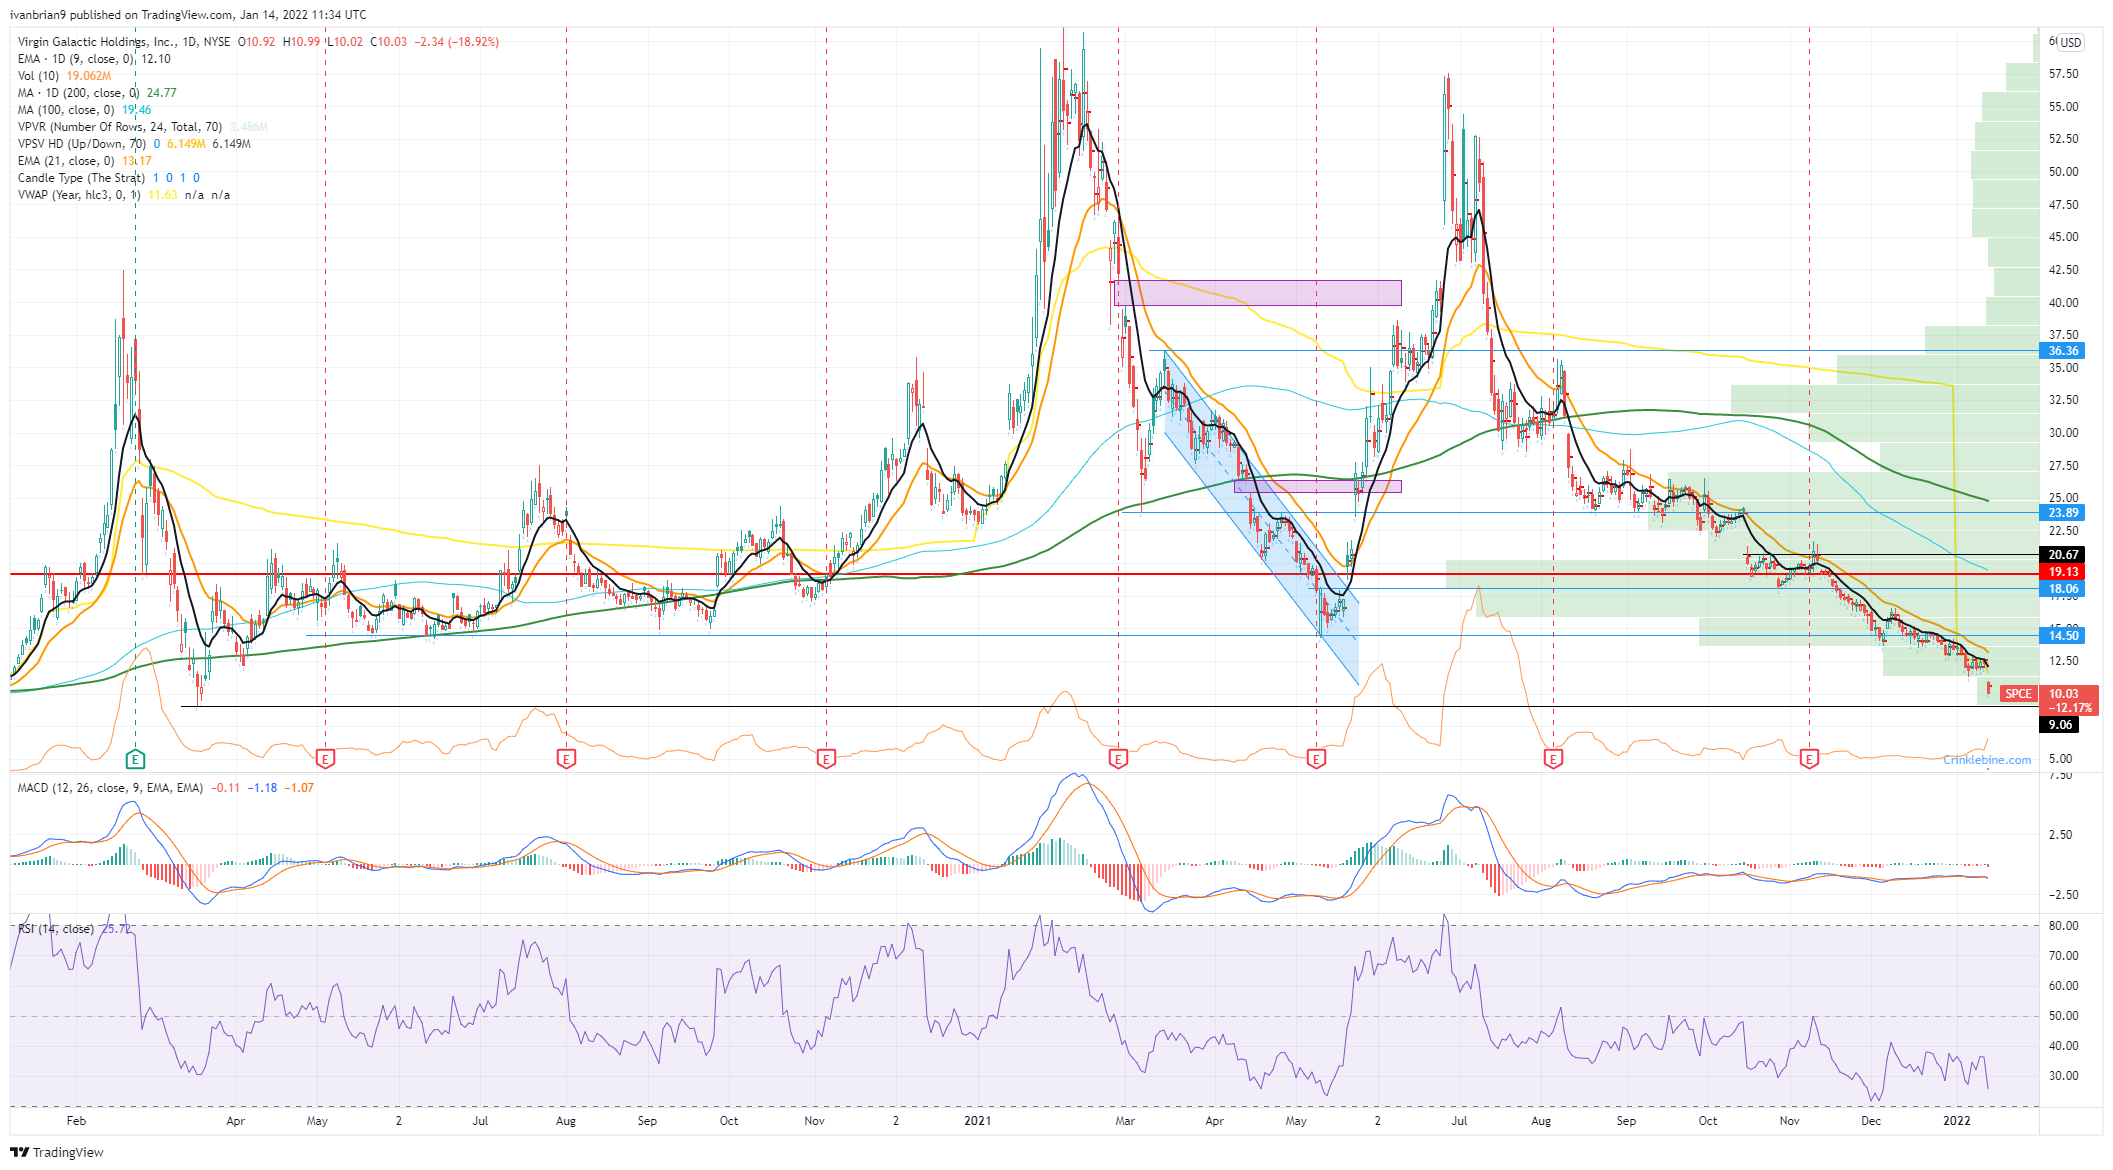Click the 14.50 blue price label

point(2063,636)
